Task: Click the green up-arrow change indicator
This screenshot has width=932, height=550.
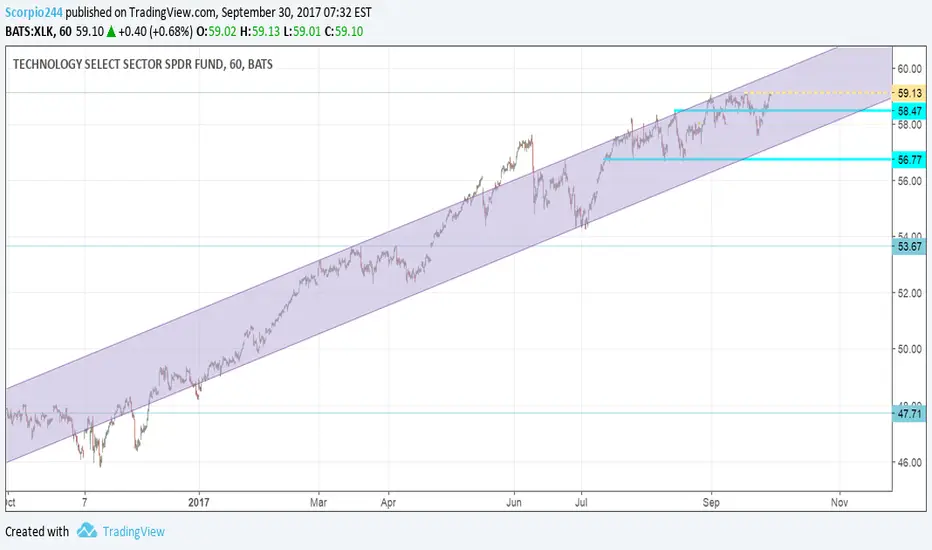Action: point(111,32)
